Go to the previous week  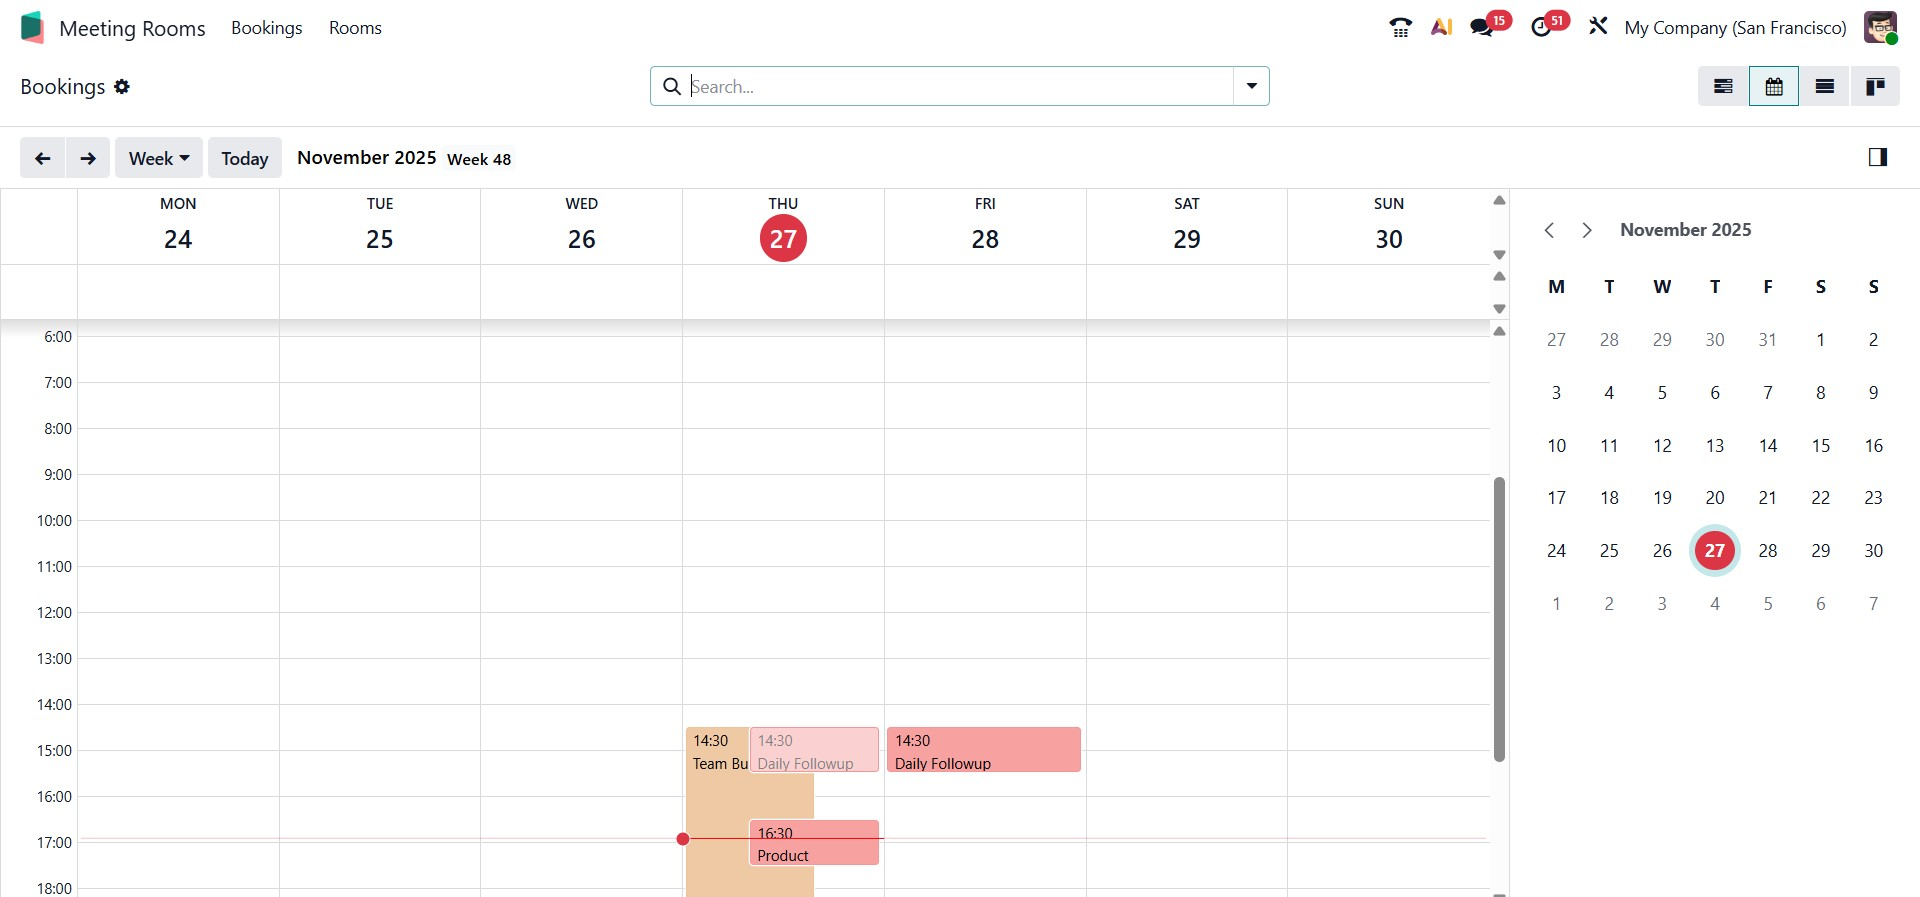click(43, 158)
